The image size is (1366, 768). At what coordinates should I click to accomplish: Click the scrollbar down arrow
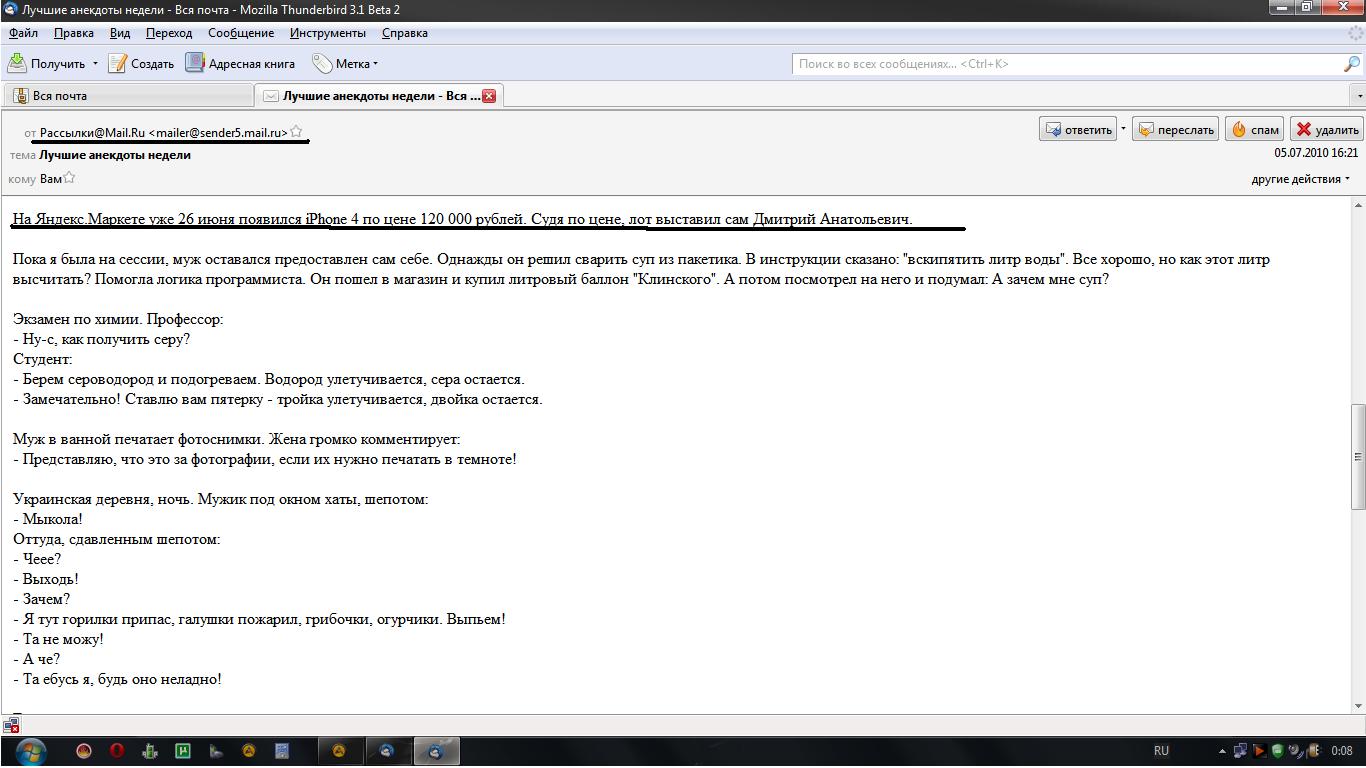[x=1357, y=706]
